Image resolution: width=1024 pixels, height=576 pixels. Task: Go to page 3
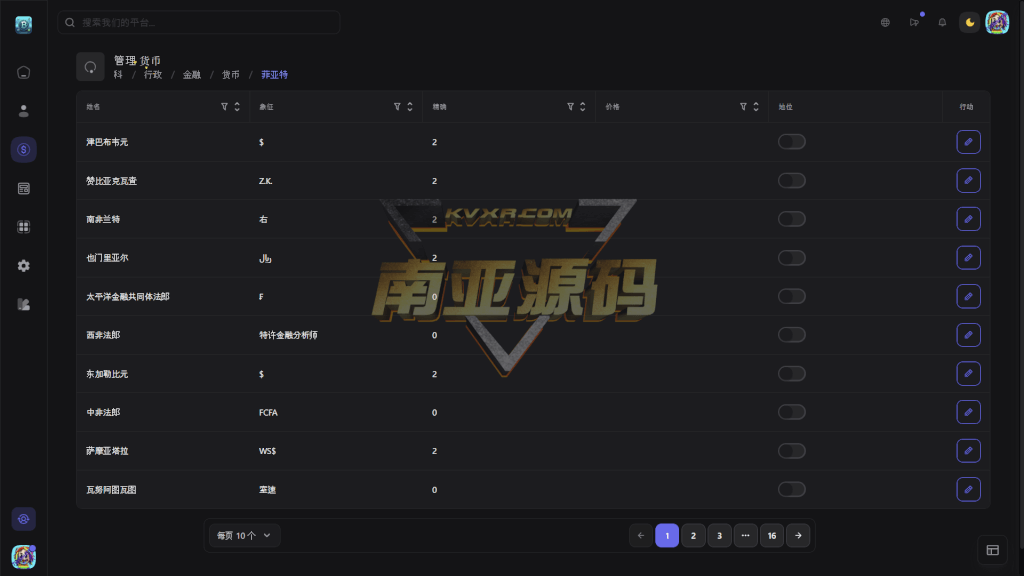719,536
